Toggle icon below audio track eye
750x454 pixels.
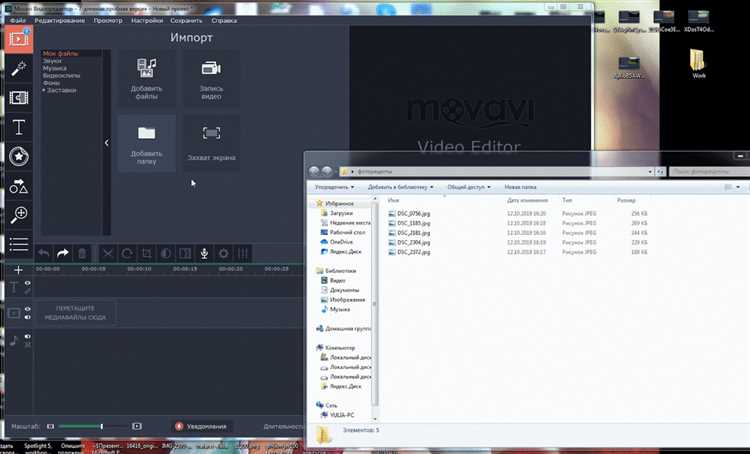[x=28, y=344]
